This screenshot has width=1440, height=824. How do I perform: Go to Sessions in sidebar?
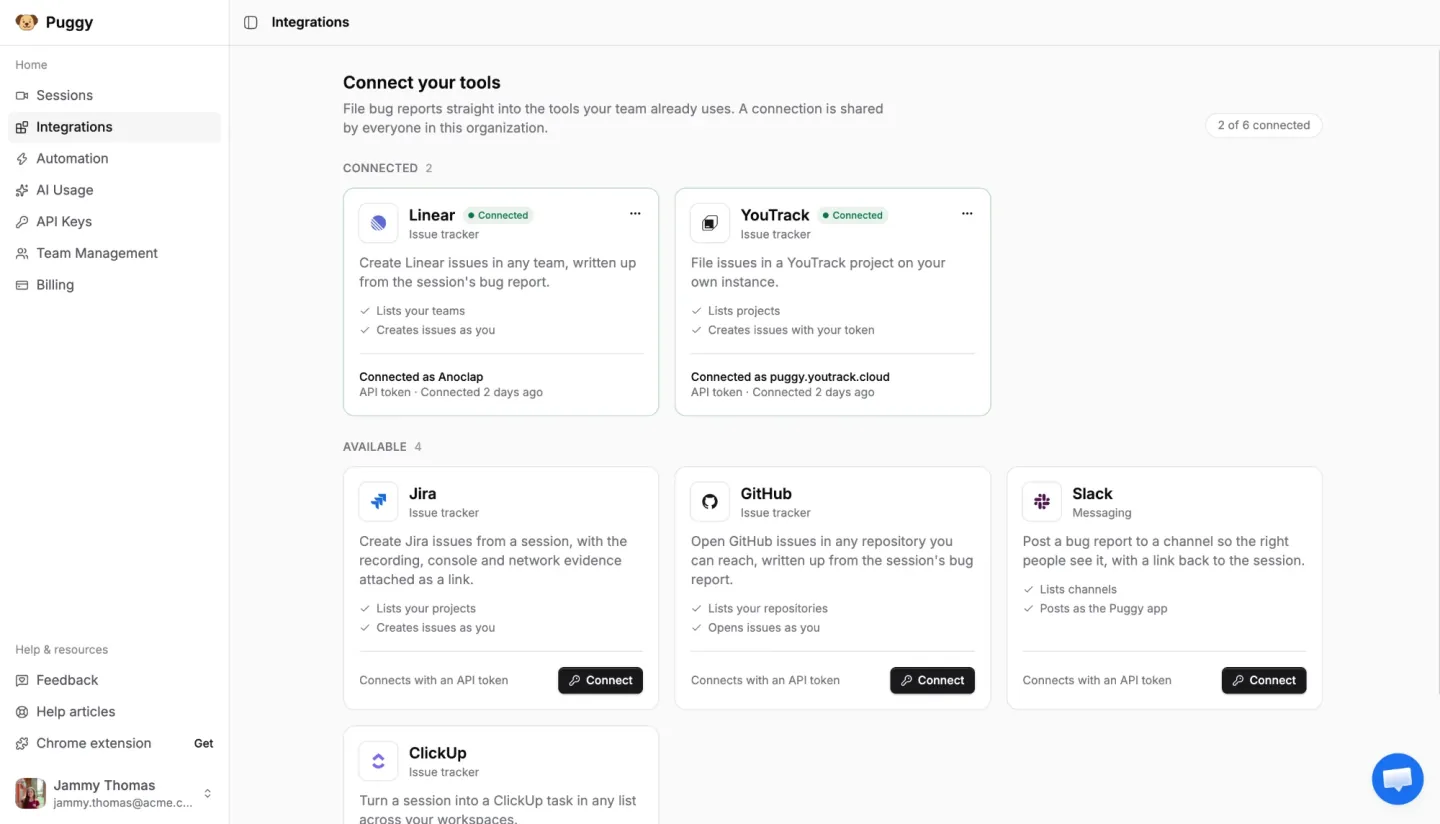(x=114, y=95)
